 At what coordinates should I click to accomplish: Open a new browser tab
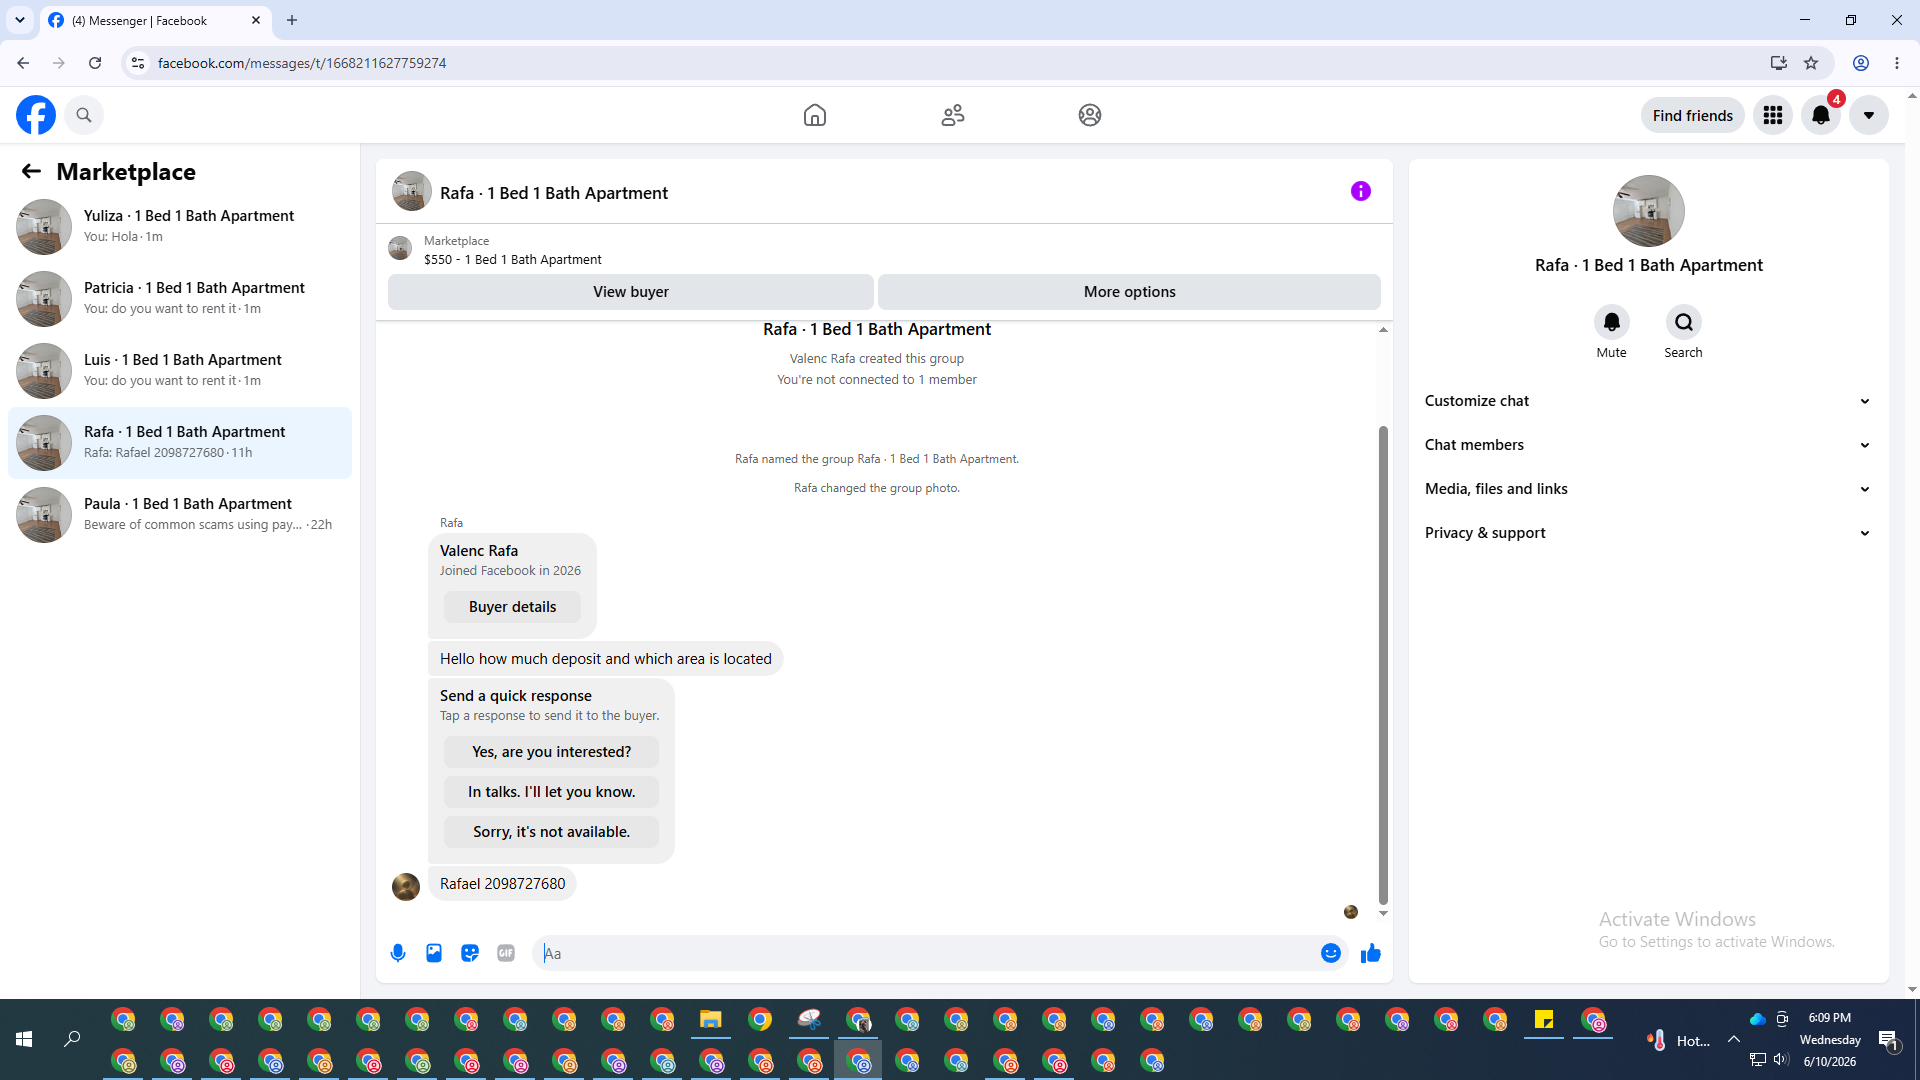(292, 20)
